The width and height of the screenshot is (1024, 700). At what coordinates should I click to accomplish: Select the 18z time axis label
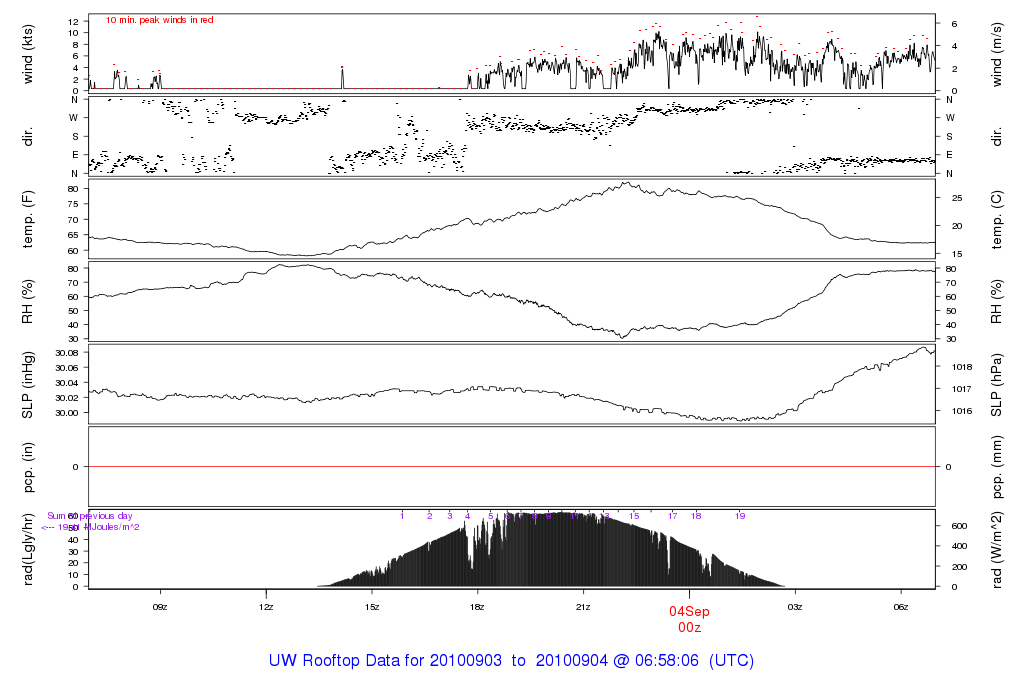click(x=477, y=606)
